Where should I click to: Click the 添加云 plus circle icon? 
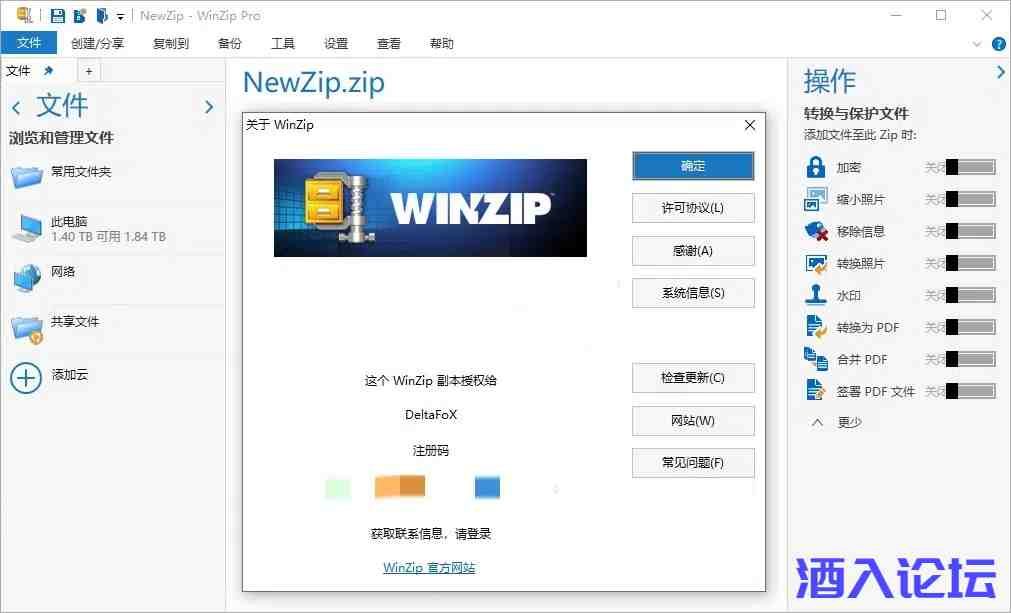26,378
